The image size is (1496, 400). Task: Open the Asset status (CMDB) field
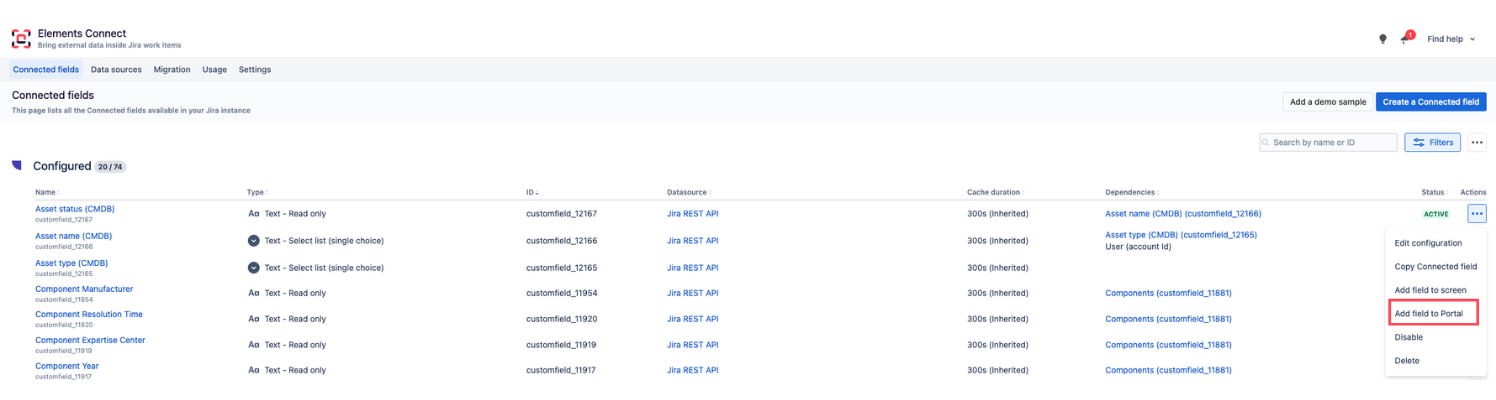tap(75, 209)
